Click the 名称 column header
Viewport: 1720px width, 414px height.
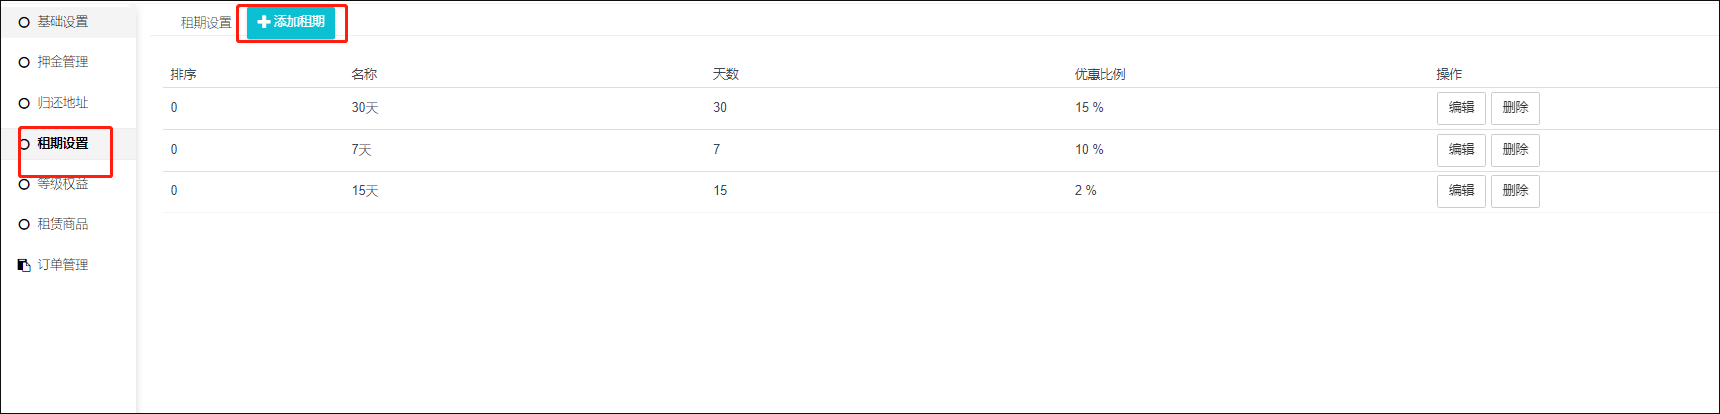point(364,75)
